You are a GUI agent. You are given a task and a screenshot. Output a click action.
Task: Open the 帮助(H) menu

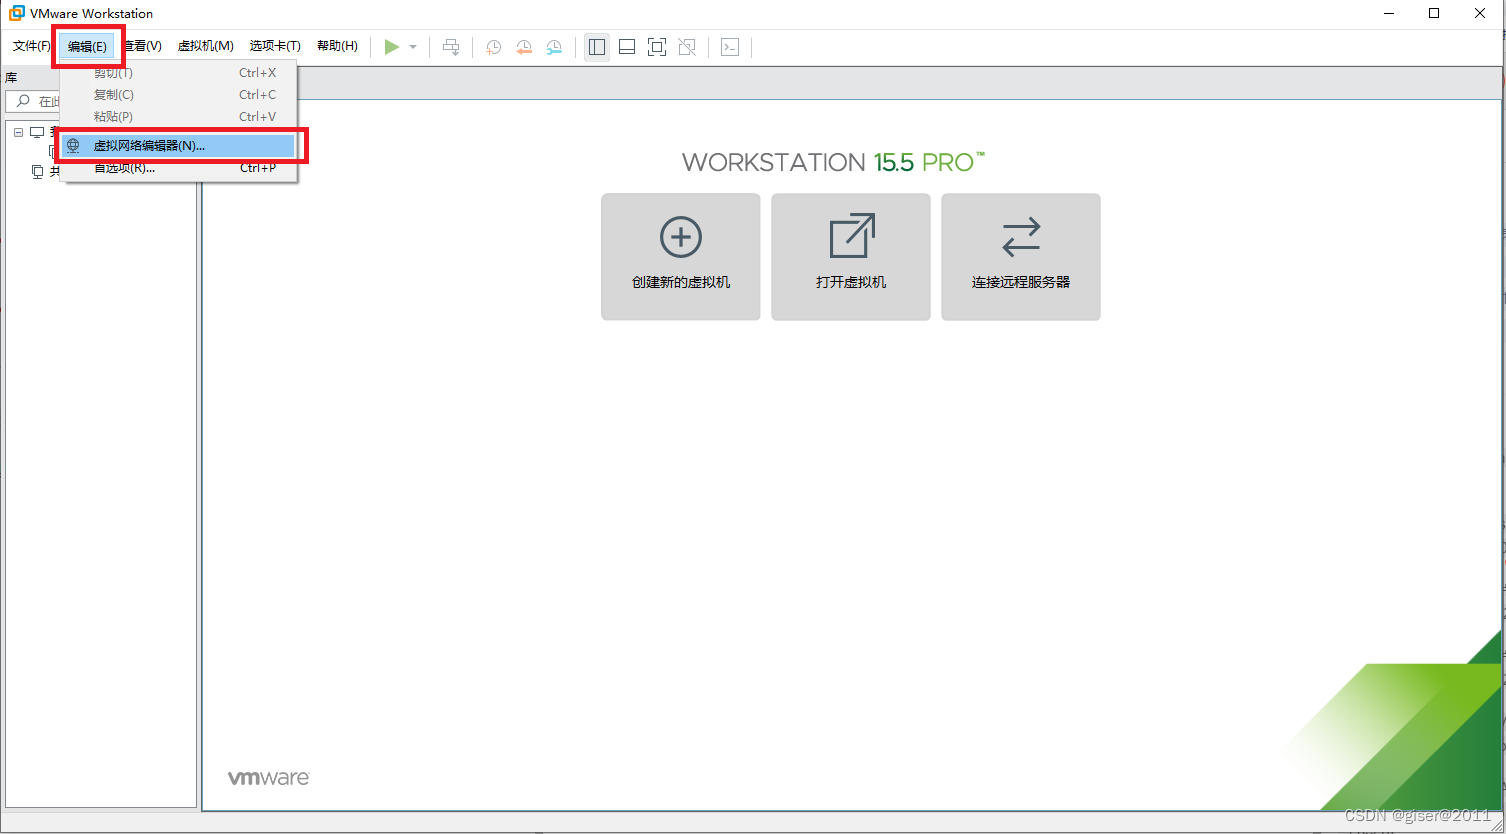click(x=337, y=45)
